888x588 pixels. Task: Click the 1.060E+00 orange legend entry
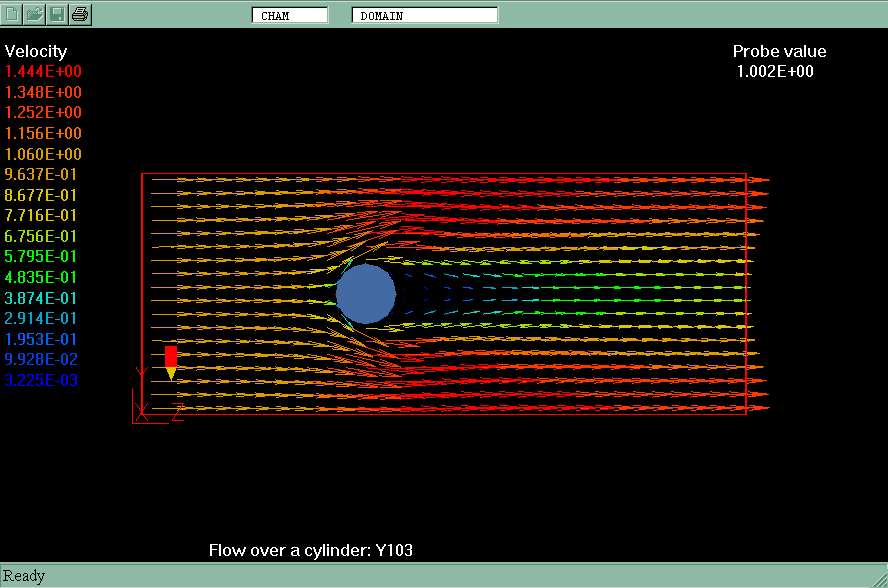point(44,154)
